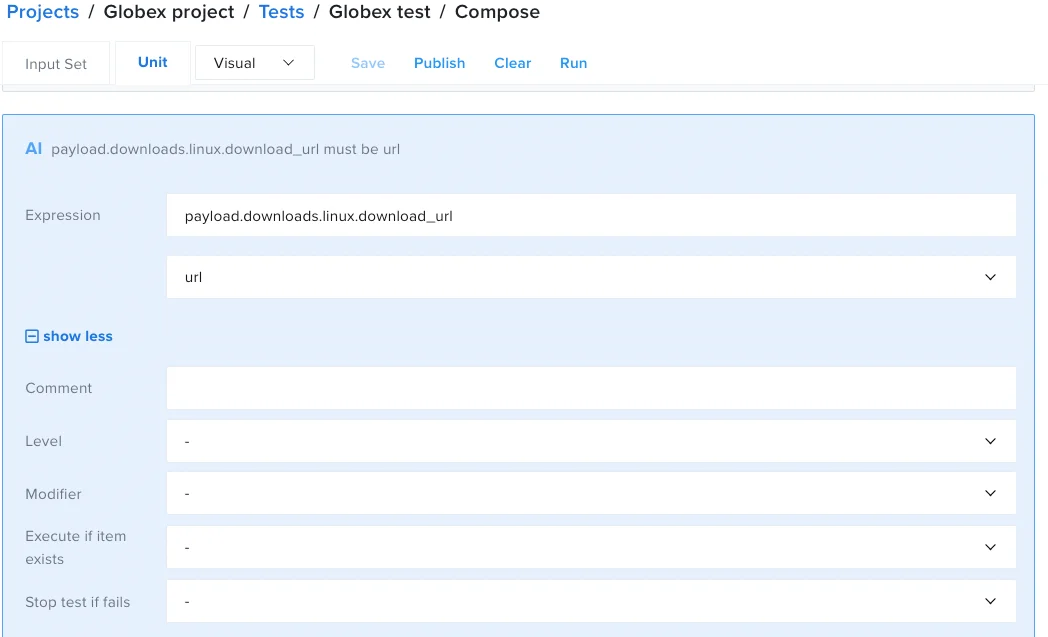Focus the Expression input field
The height and width of the screenshot is (637, 1048).
590,216
